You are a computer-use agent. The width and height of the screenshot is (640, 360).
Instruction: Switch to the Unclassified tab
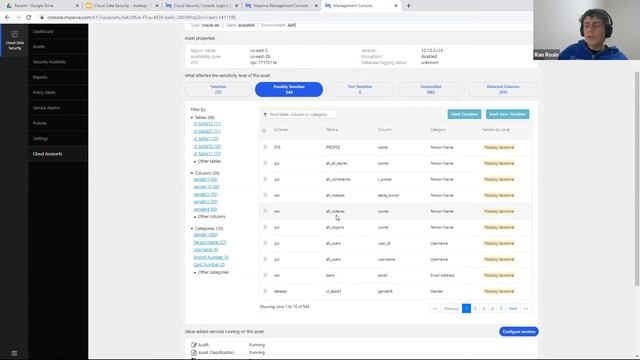[x=431, y=89]
